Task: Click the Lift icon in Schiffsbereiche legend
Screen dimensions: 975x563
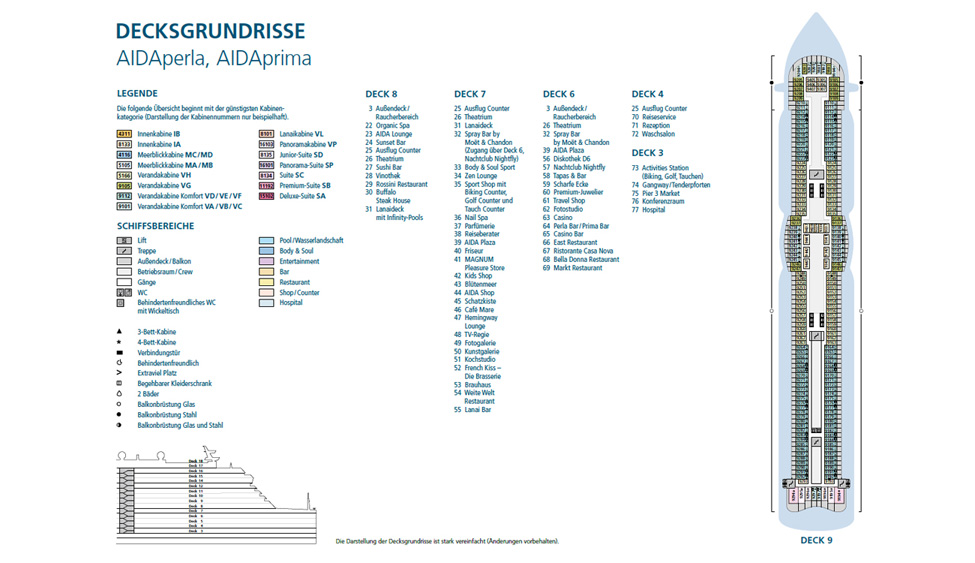Action: [x=124, y=241]
